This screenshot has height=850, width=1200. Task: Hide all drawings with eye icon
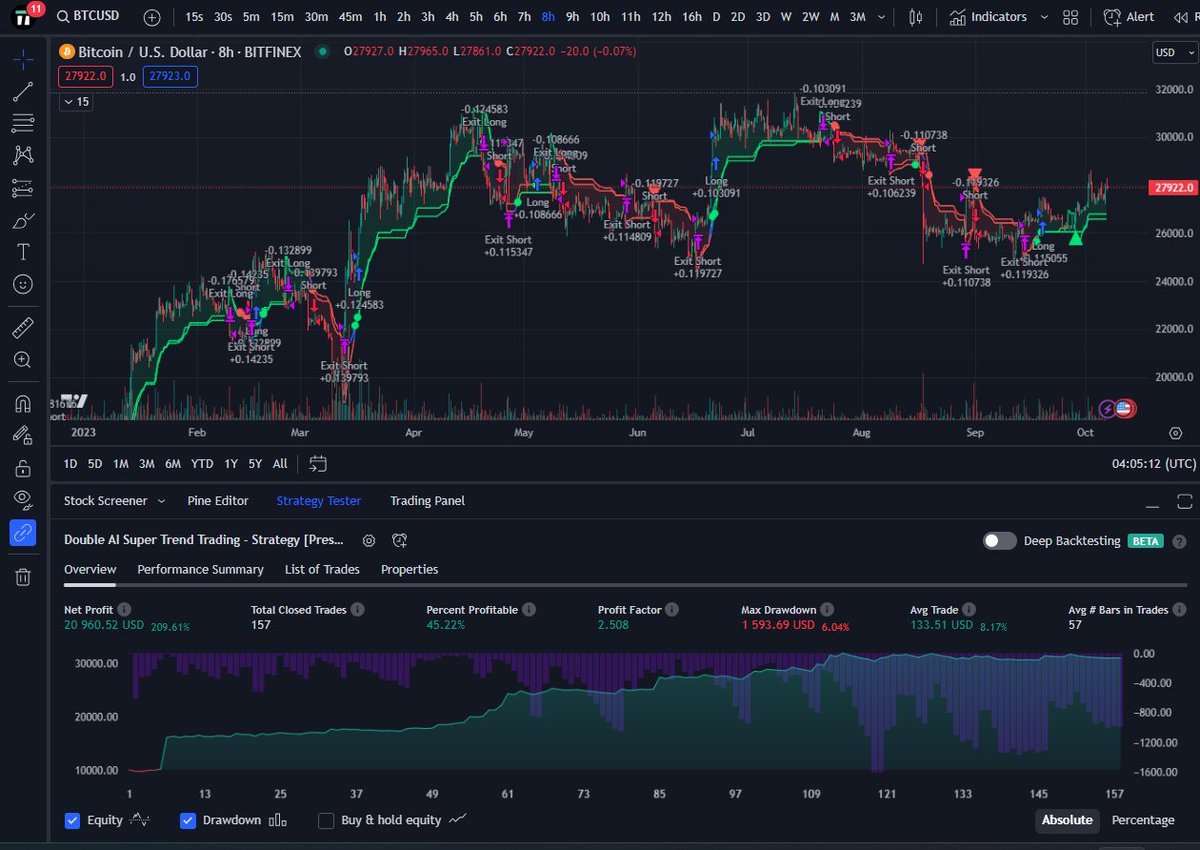point(23,499)
